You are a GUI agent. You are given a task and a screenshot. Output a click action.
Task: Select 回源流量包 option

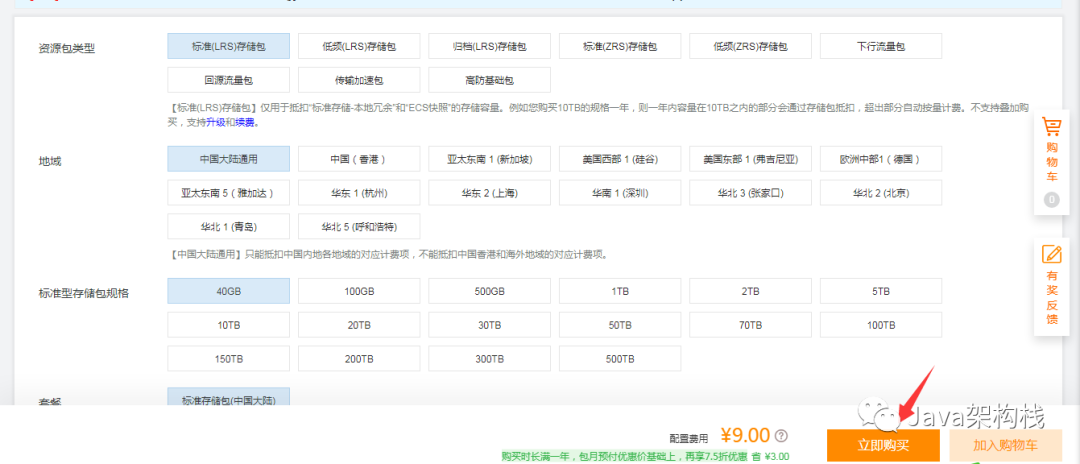(228, 80)
